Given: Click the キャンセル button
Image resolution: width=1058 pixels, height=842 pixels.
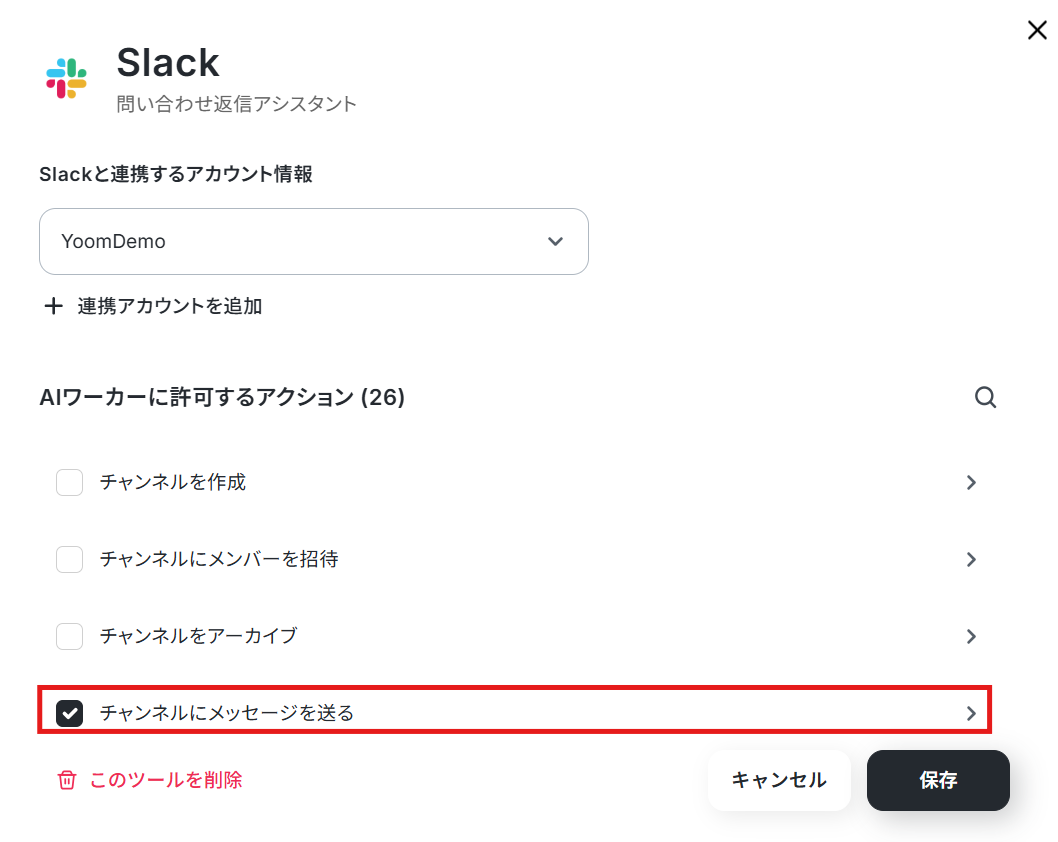Looking at the screenshot, I should (779, 780).
